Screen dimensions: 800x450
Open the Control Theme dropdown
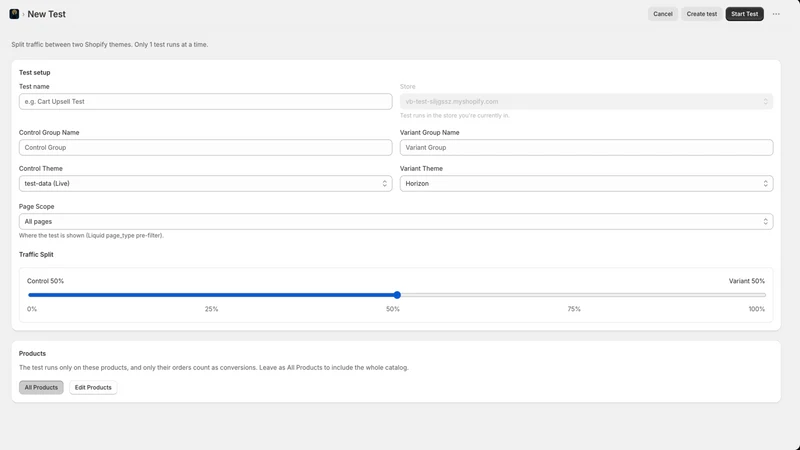pyautogui.click(x=206, y=184)
